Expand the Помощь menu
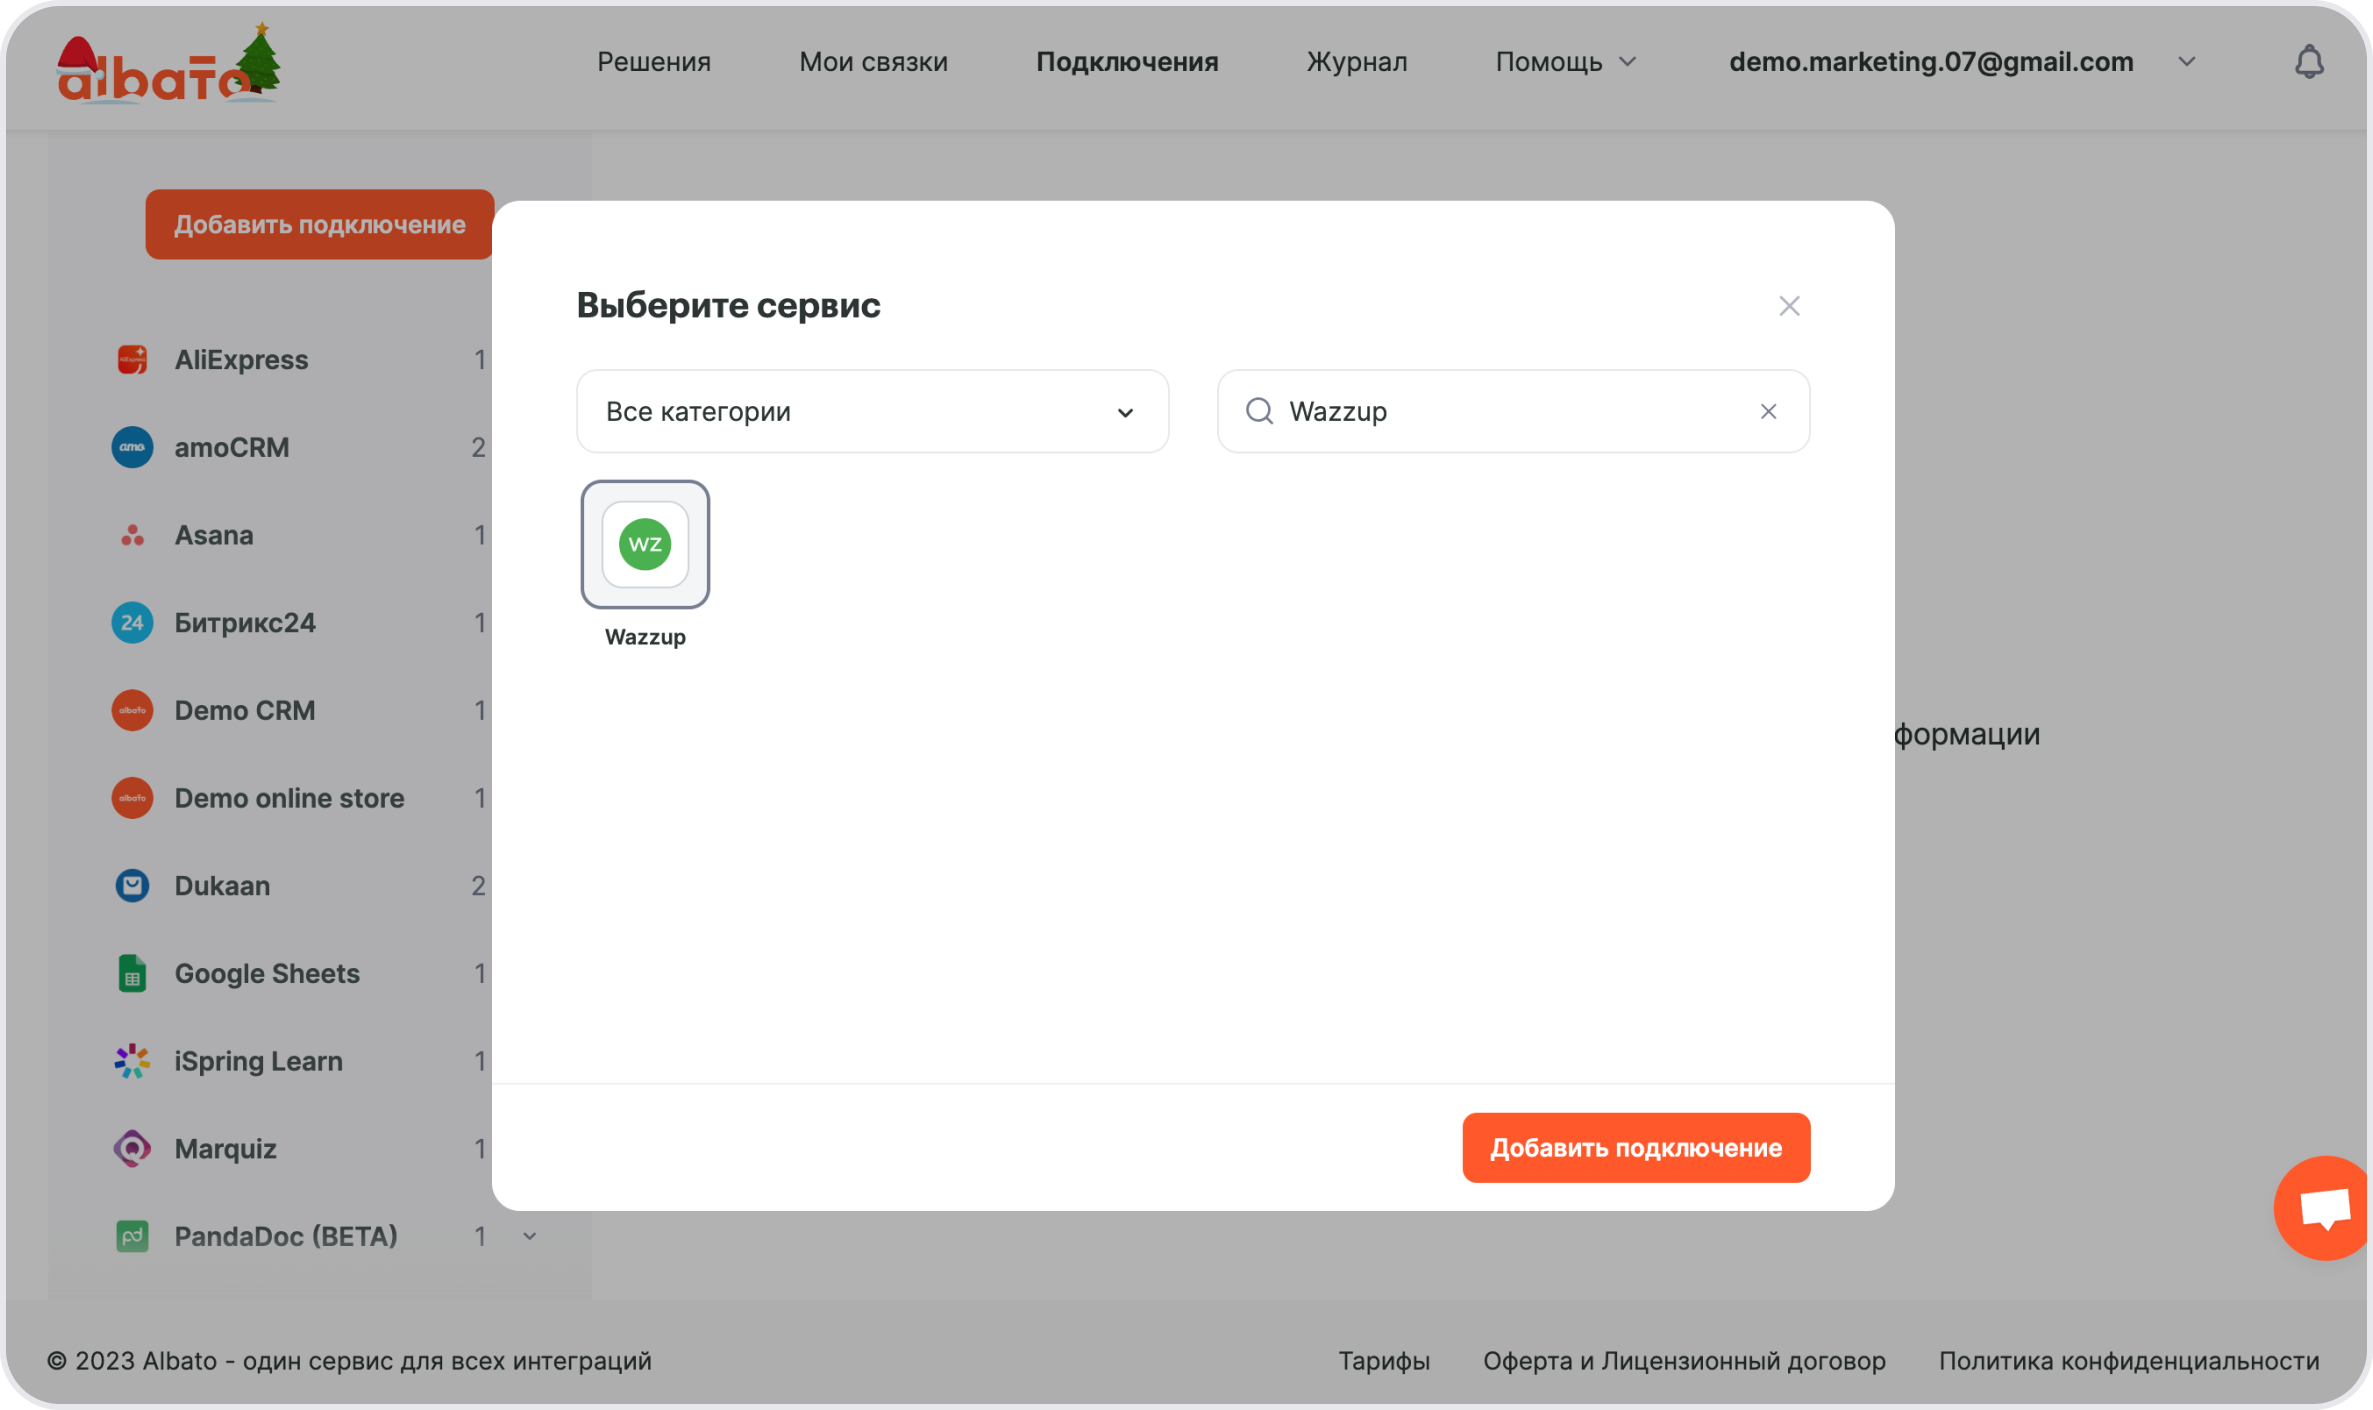The height and width of the screenshot is (1410, 2373). pyautogui.click(x=1565, y=62)
